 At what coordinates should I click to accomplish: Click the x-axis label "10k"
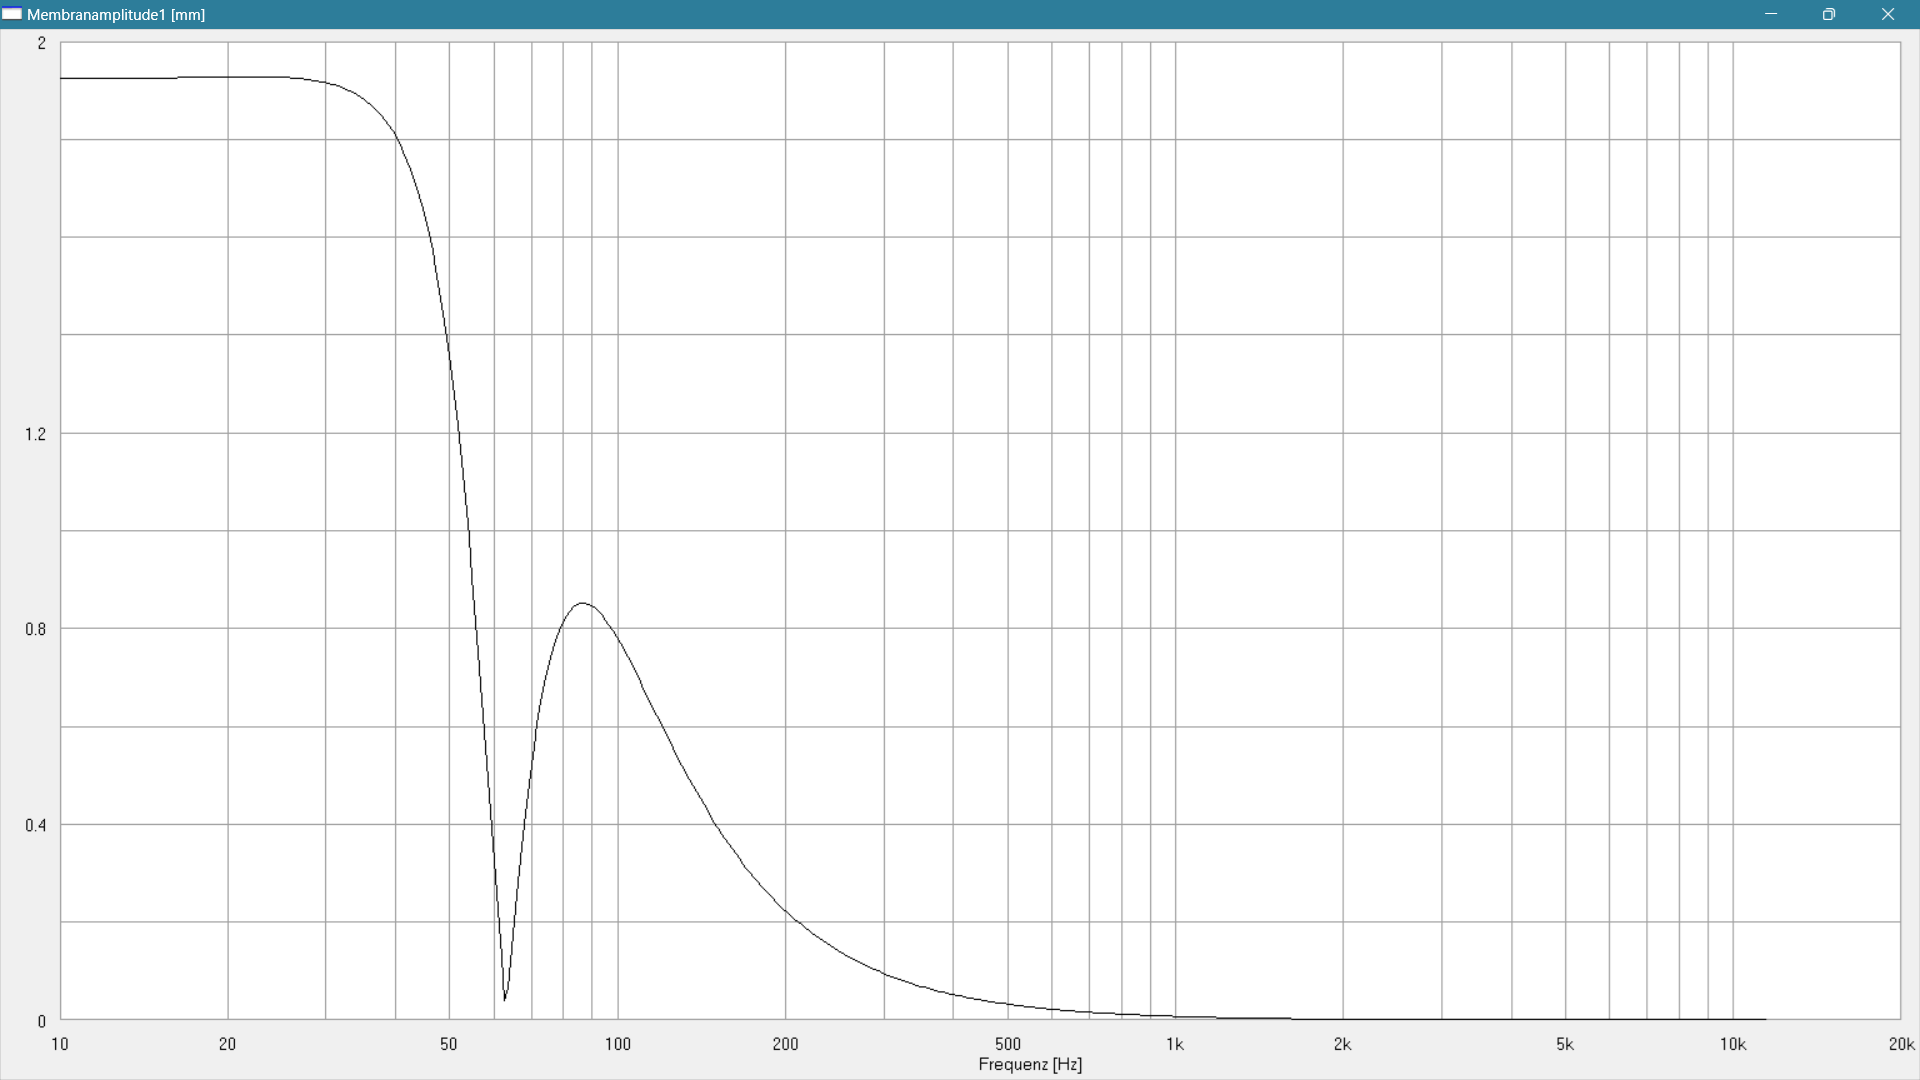[x=1733, y=1044]
